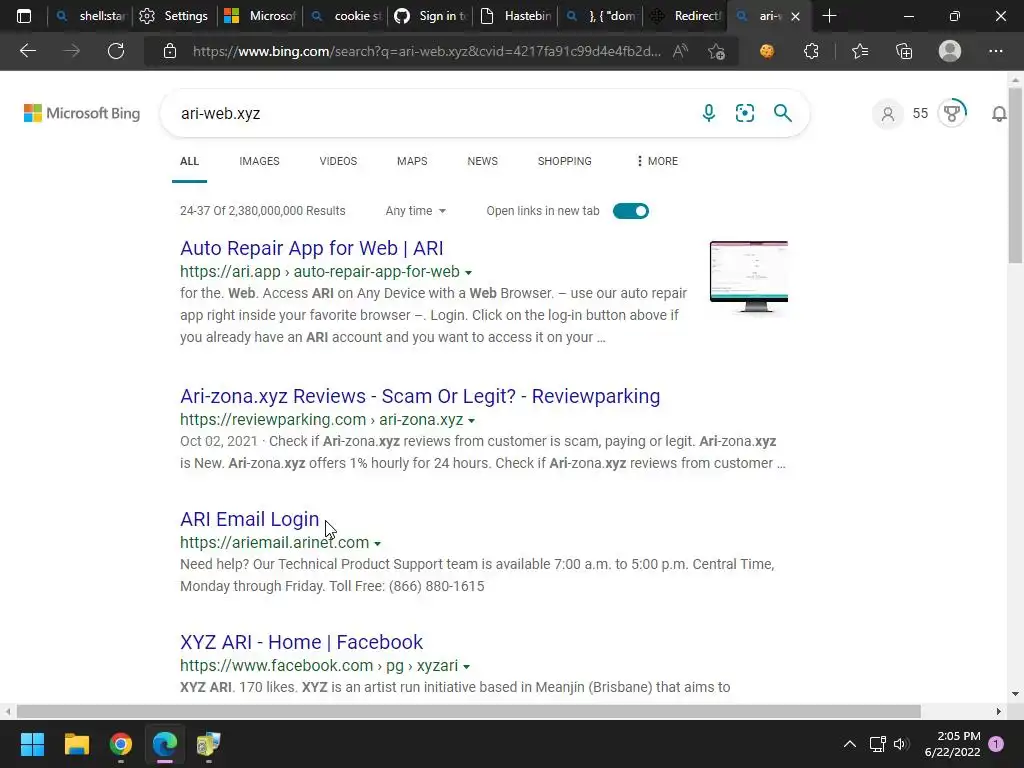
Task: Expand the MORE search categories menu
Action: click(657, 161)
